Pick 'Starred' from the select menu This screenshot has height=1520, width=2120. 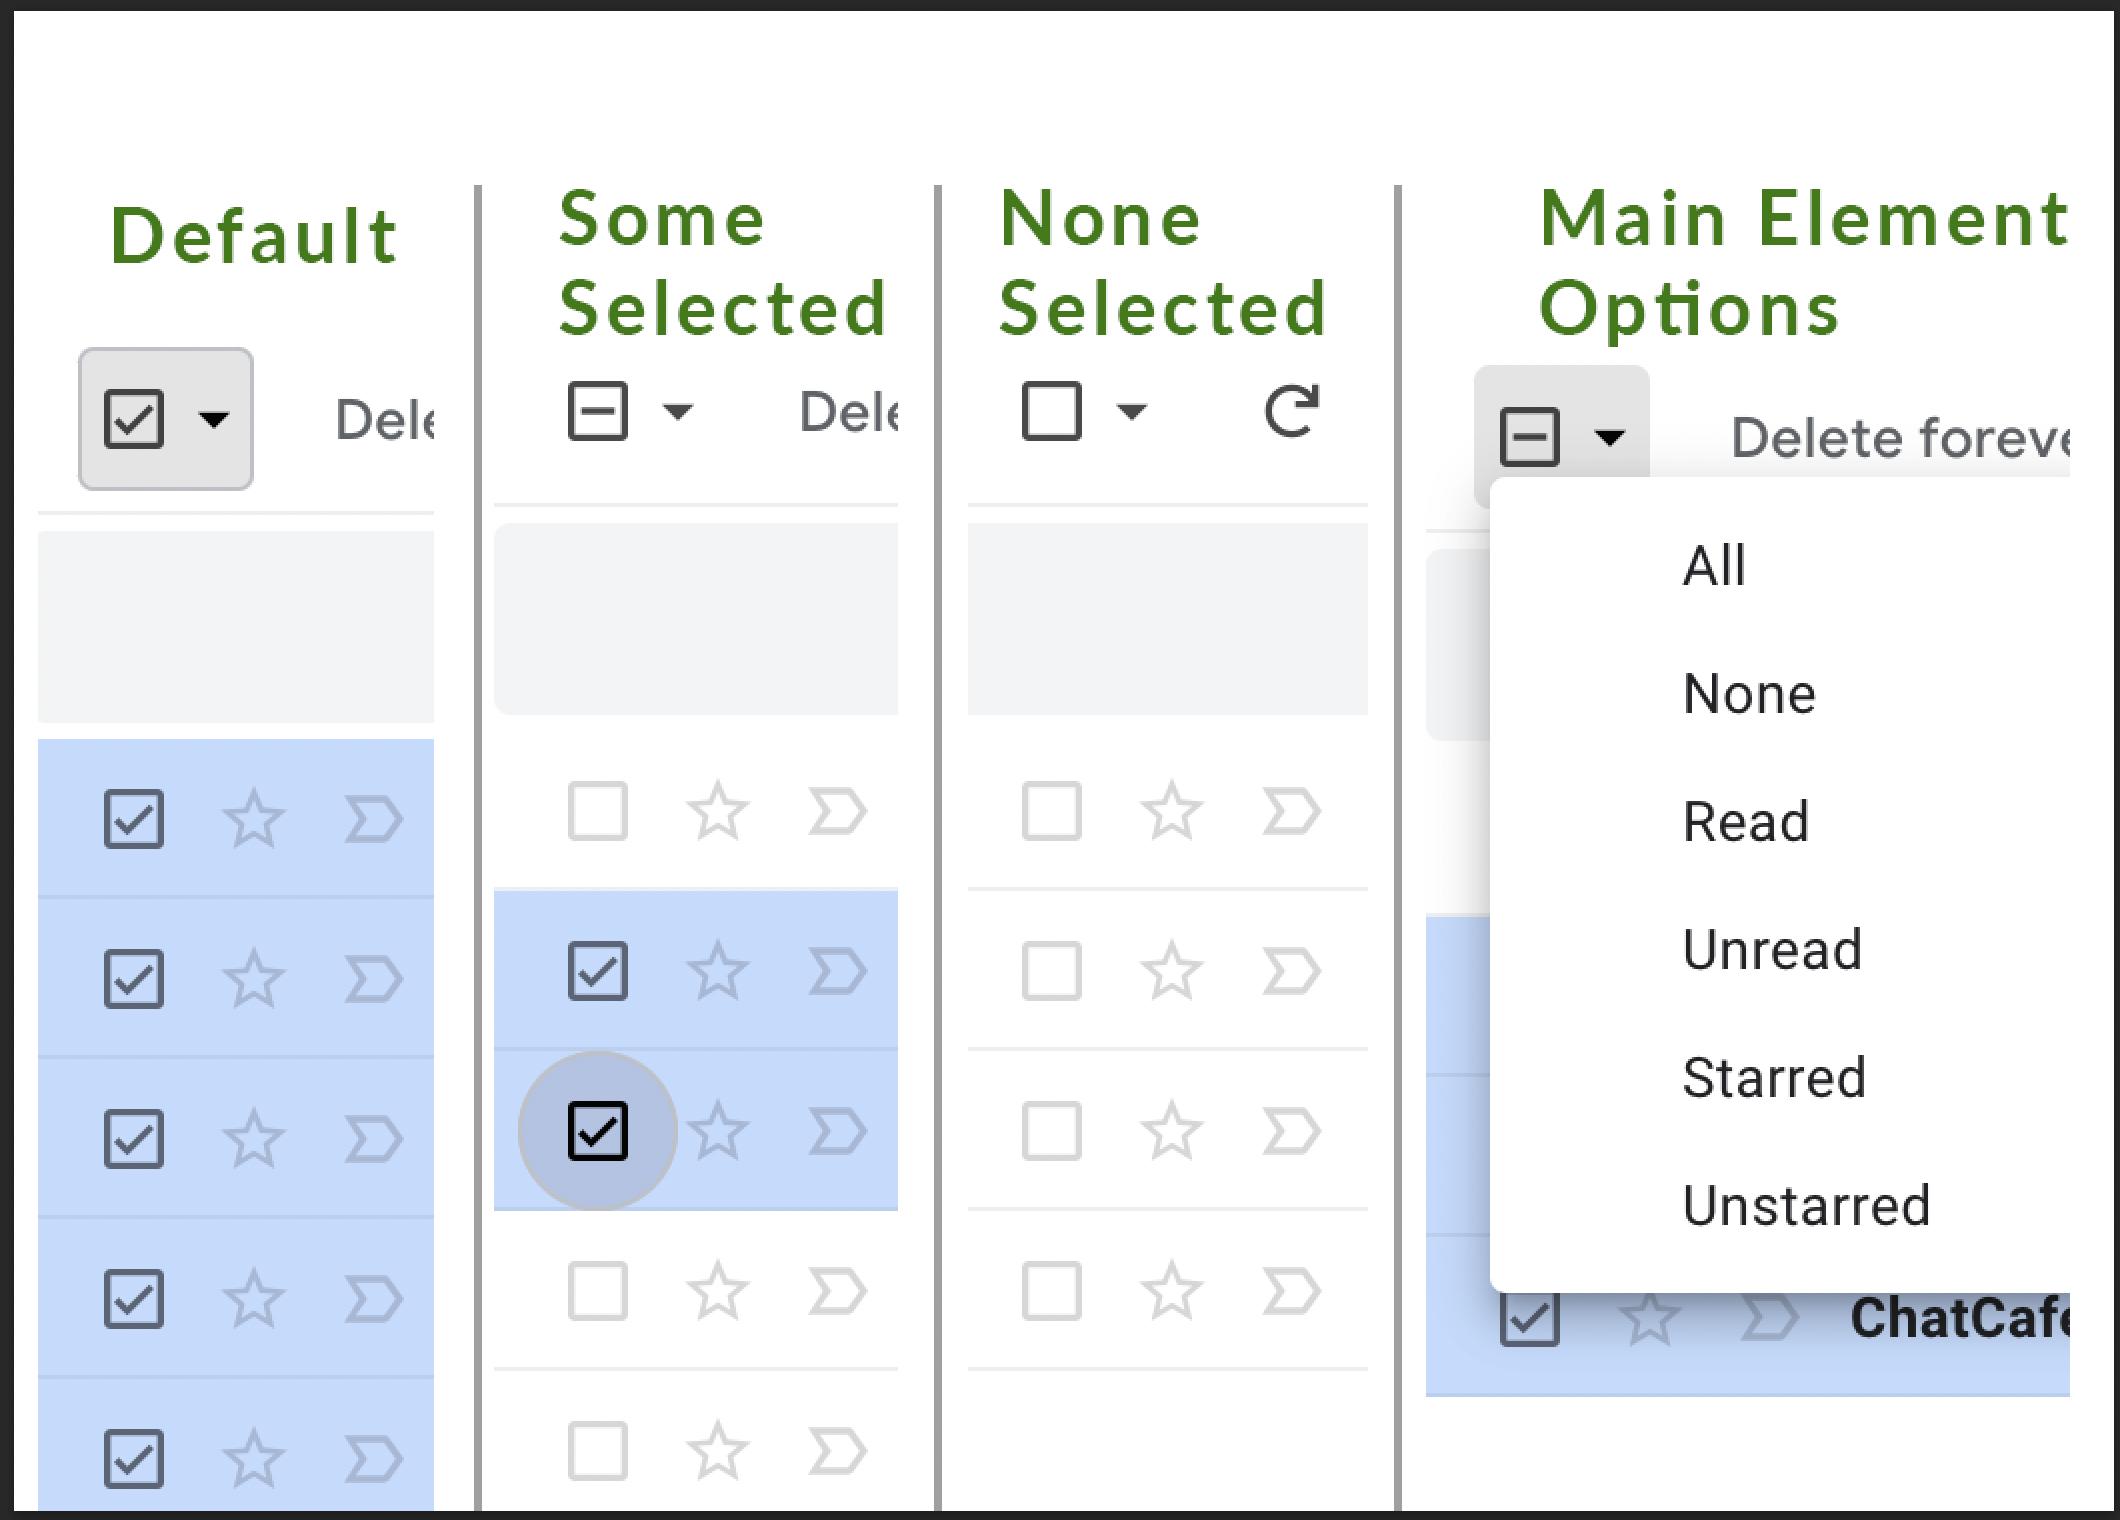pyautogui.click(x=1774, y=1077)
